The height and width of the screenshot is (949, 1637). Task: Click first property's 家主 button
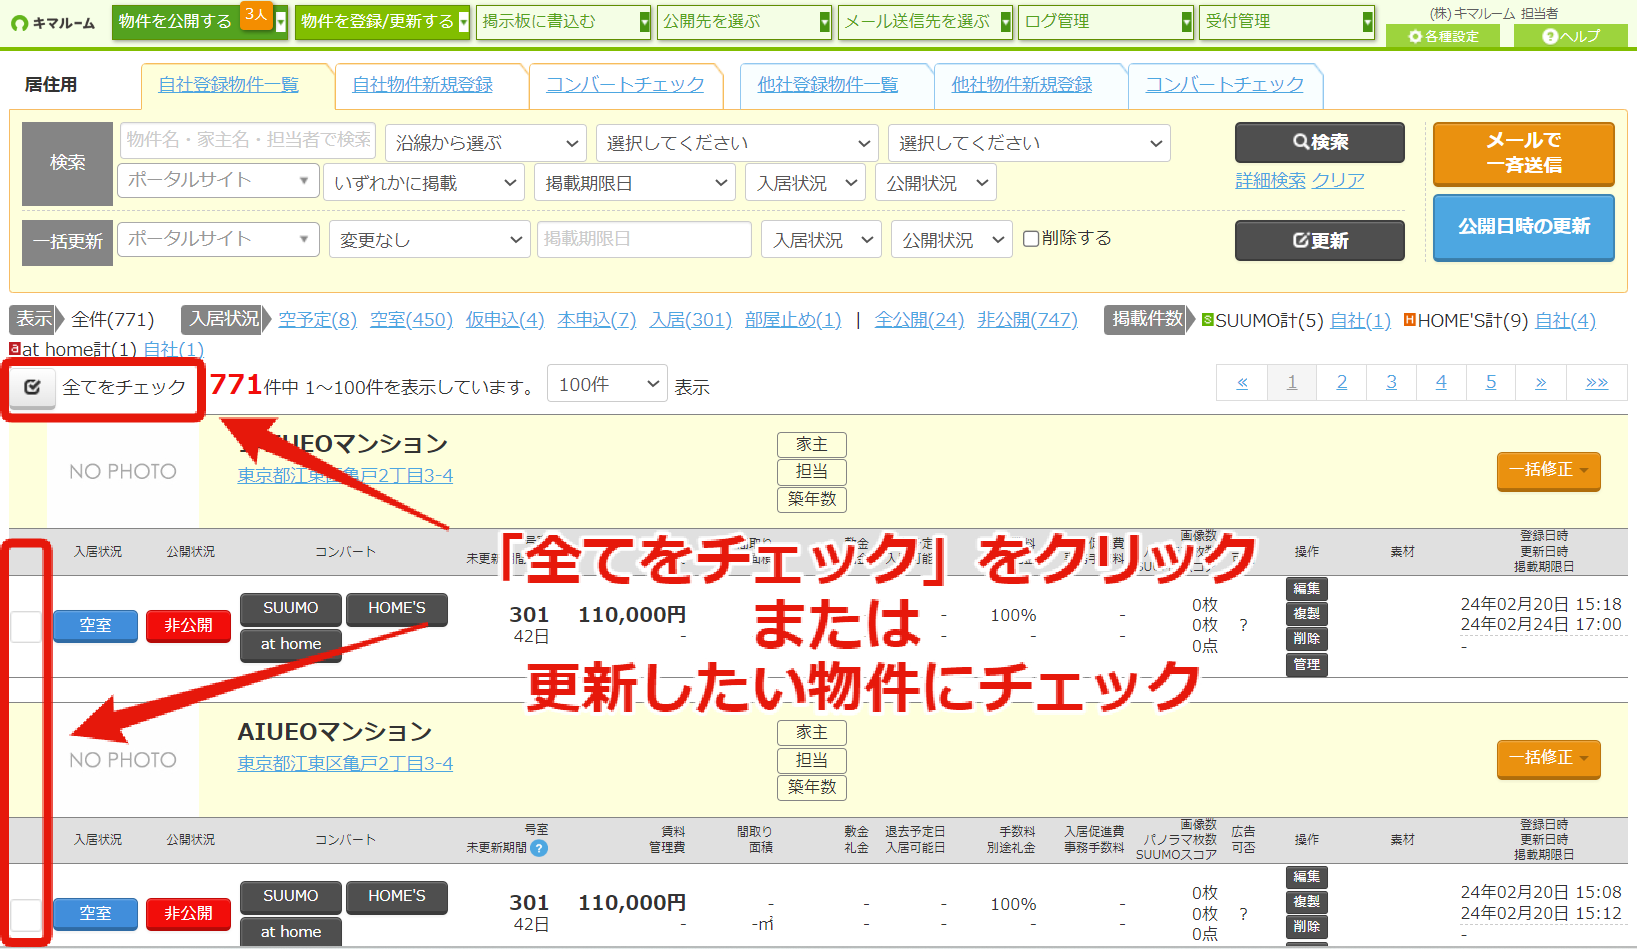[x=811, y=444]
